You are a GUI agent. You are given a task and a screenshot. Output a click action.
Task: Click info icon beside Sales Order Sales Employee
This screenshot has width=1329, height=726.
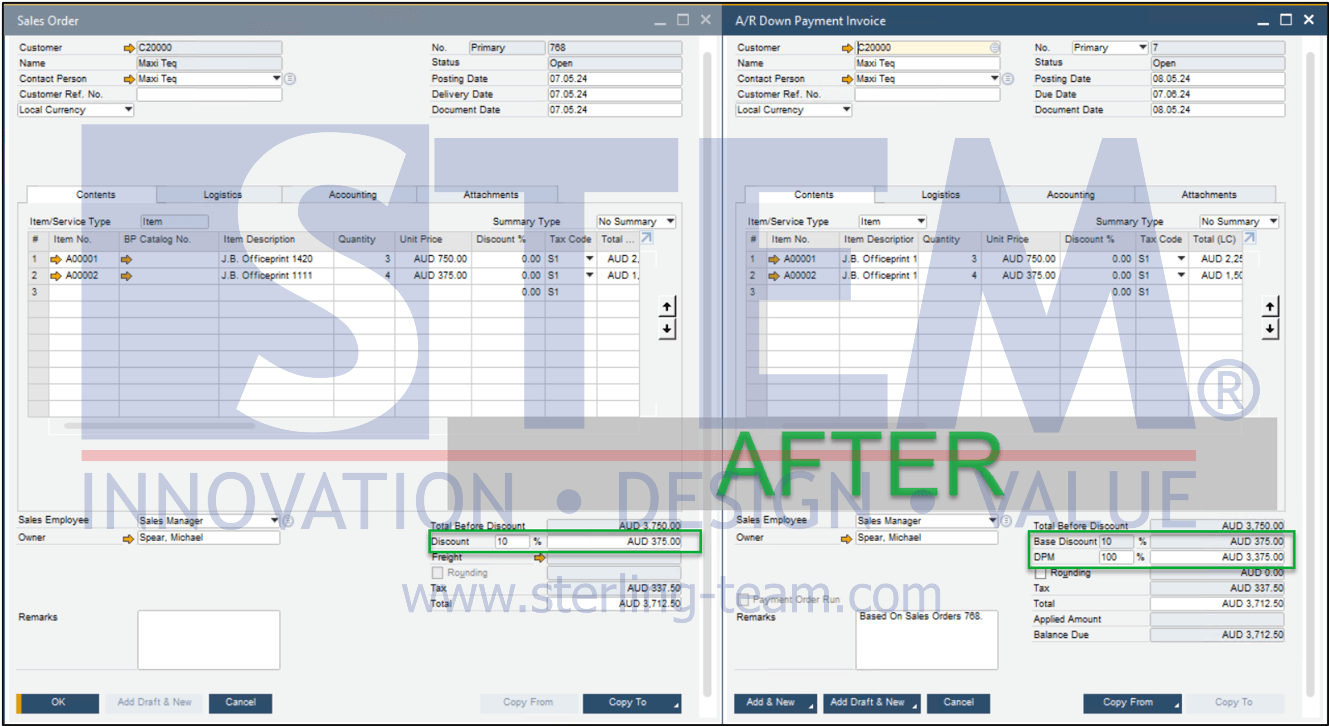pos(289,521)
